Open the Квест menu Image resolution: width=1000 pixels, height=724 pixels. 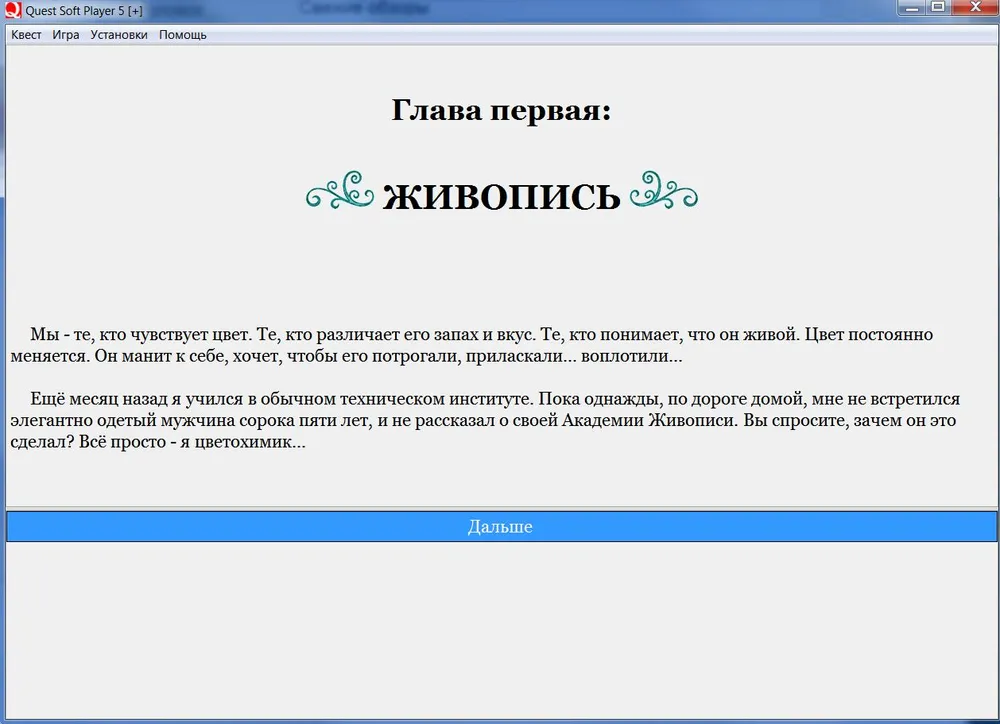pyautogui.click(x=26, y=35)
